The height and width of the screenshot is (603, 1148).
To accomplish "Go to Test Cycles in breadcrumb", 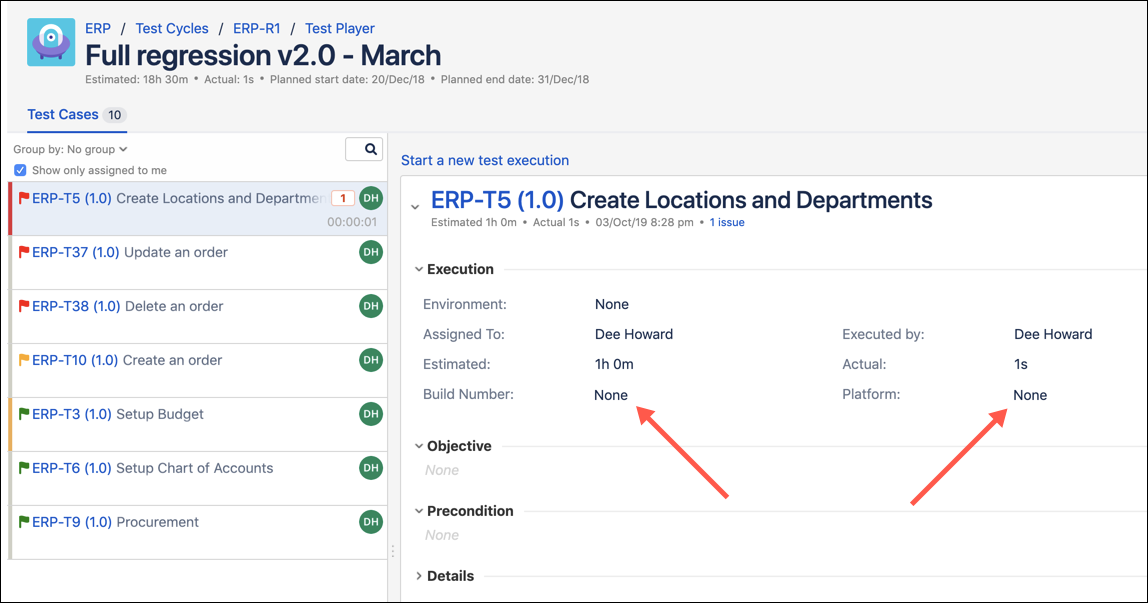I will (x=172, y=28).
